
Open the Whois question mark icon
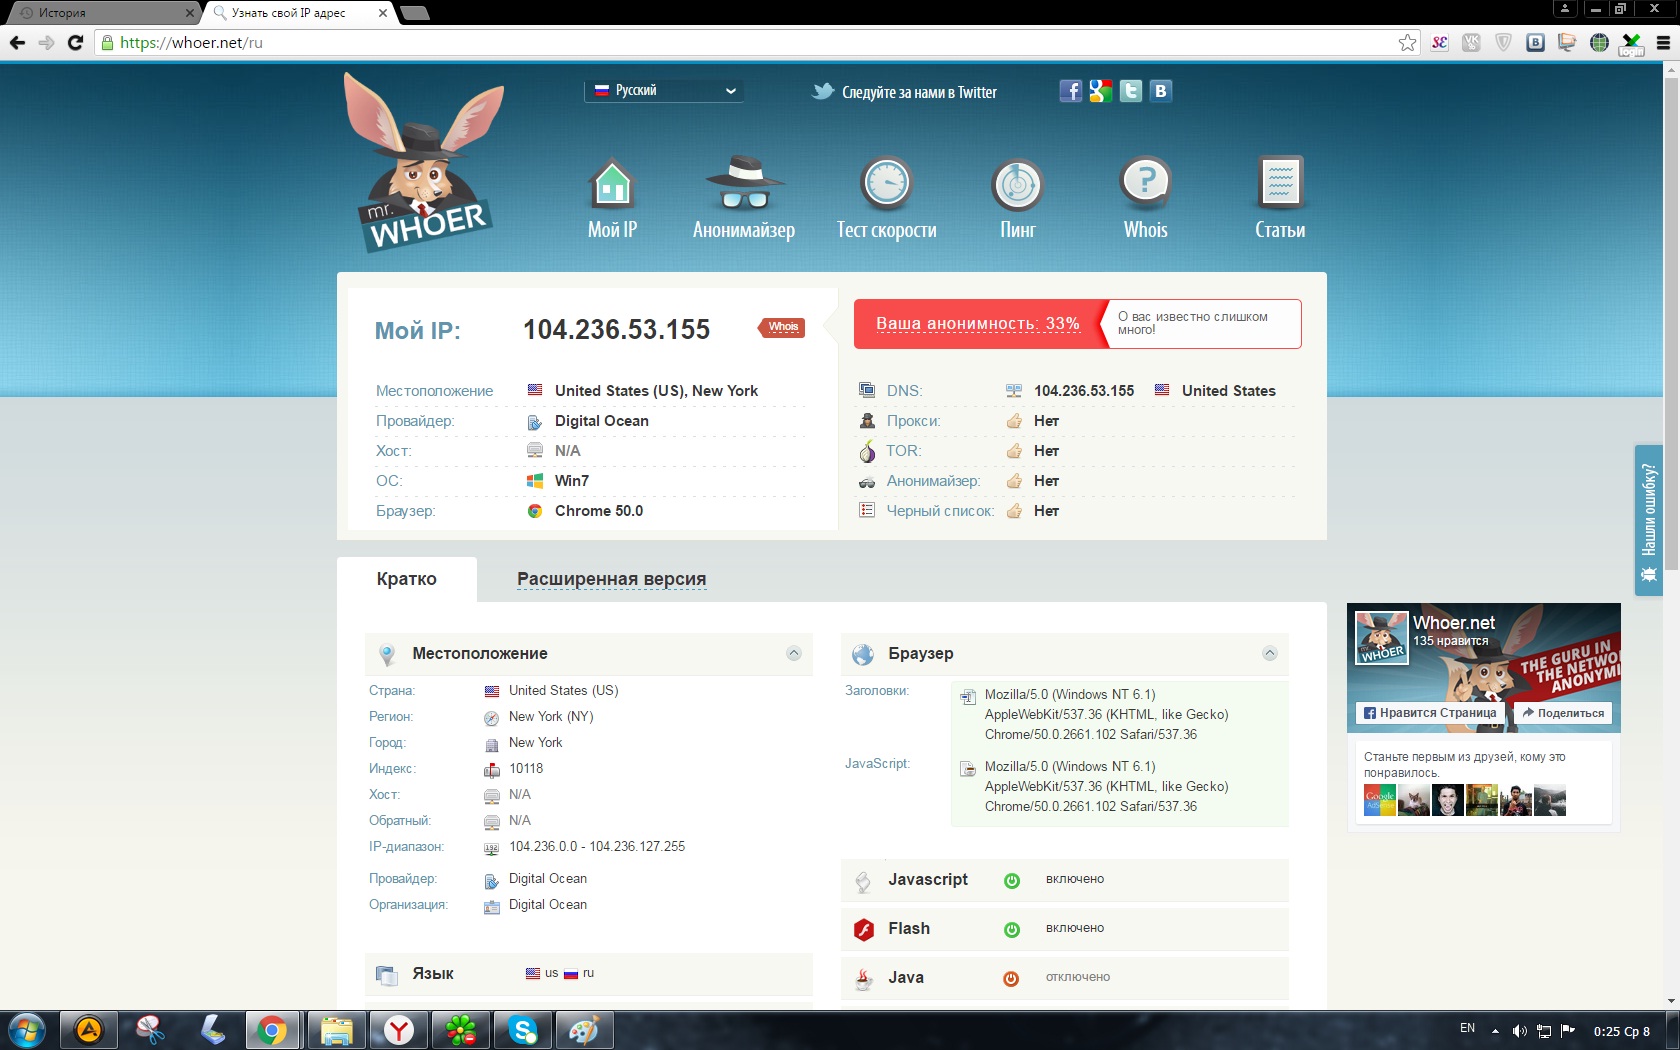click(1145, 183)
